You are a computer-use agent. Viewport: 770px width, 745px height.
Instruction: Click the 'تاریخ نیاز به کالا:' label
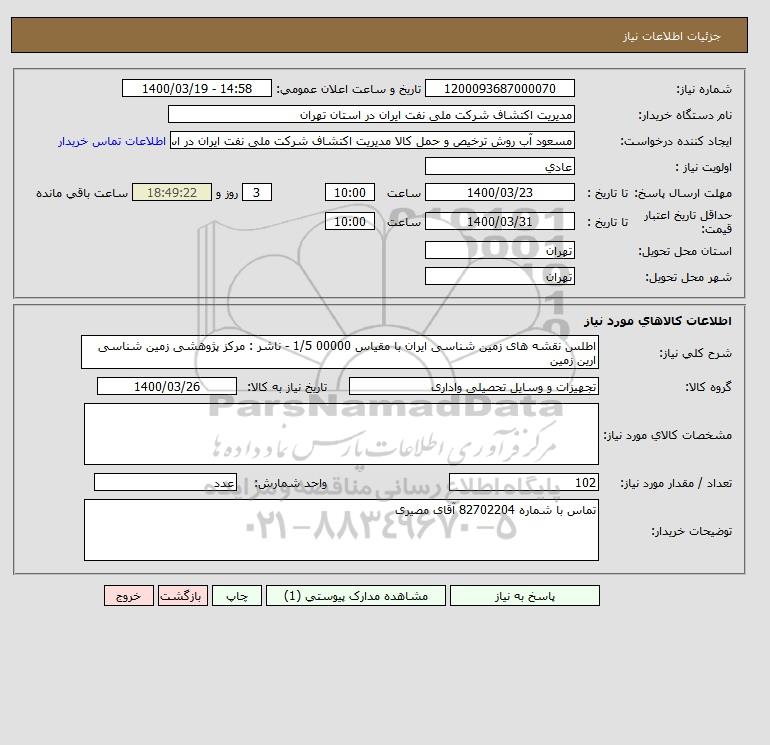(x=287, y=387)
